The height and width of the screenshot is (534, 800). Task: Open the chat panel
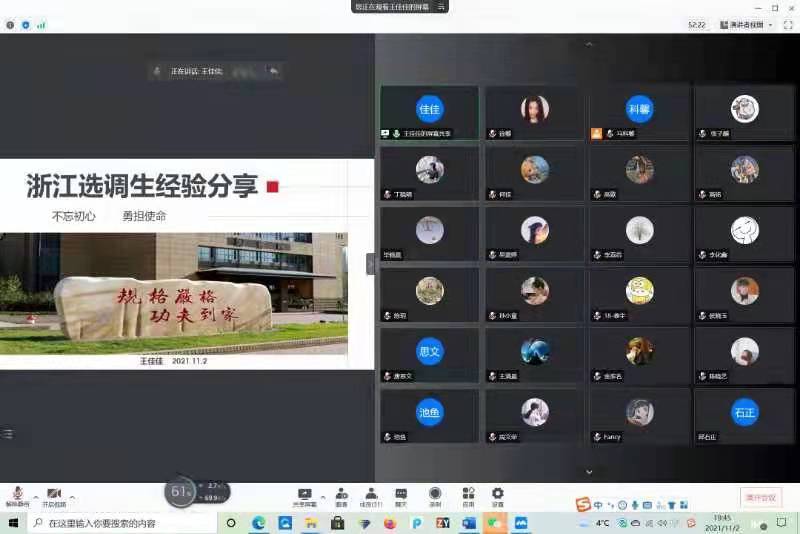click(401, 495)
